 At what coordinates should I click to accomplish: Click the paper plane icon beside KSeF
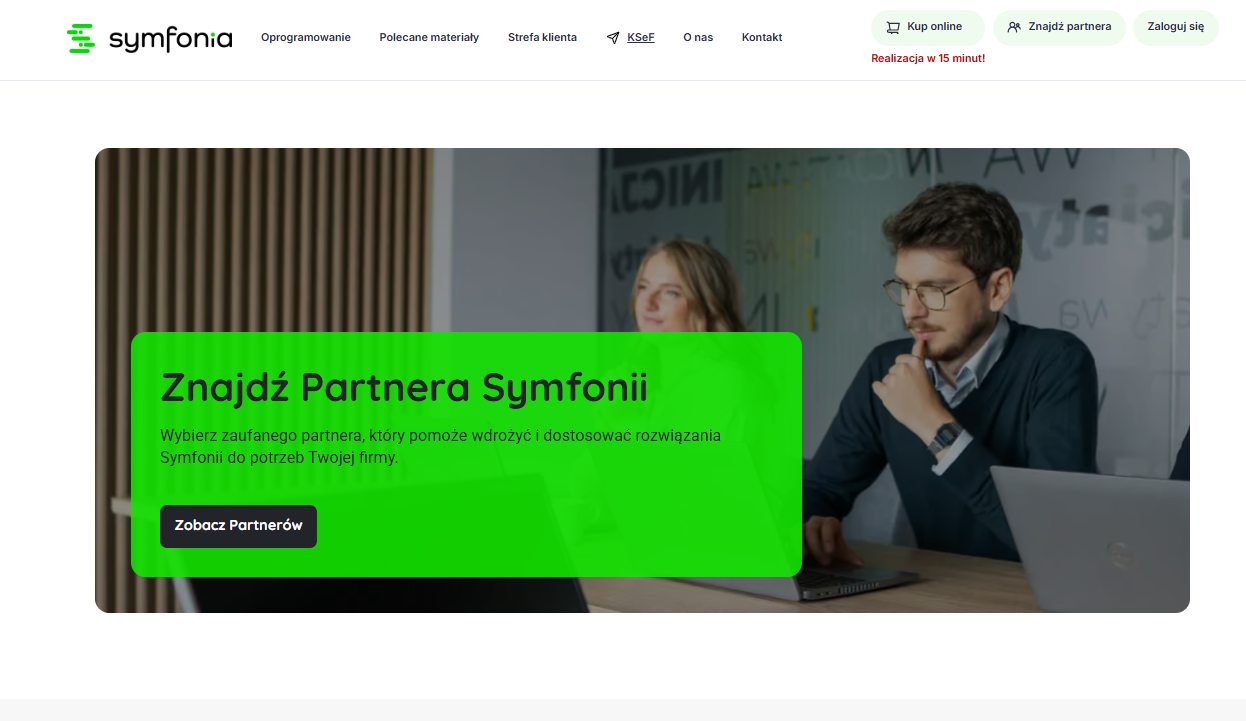point(613,38)
